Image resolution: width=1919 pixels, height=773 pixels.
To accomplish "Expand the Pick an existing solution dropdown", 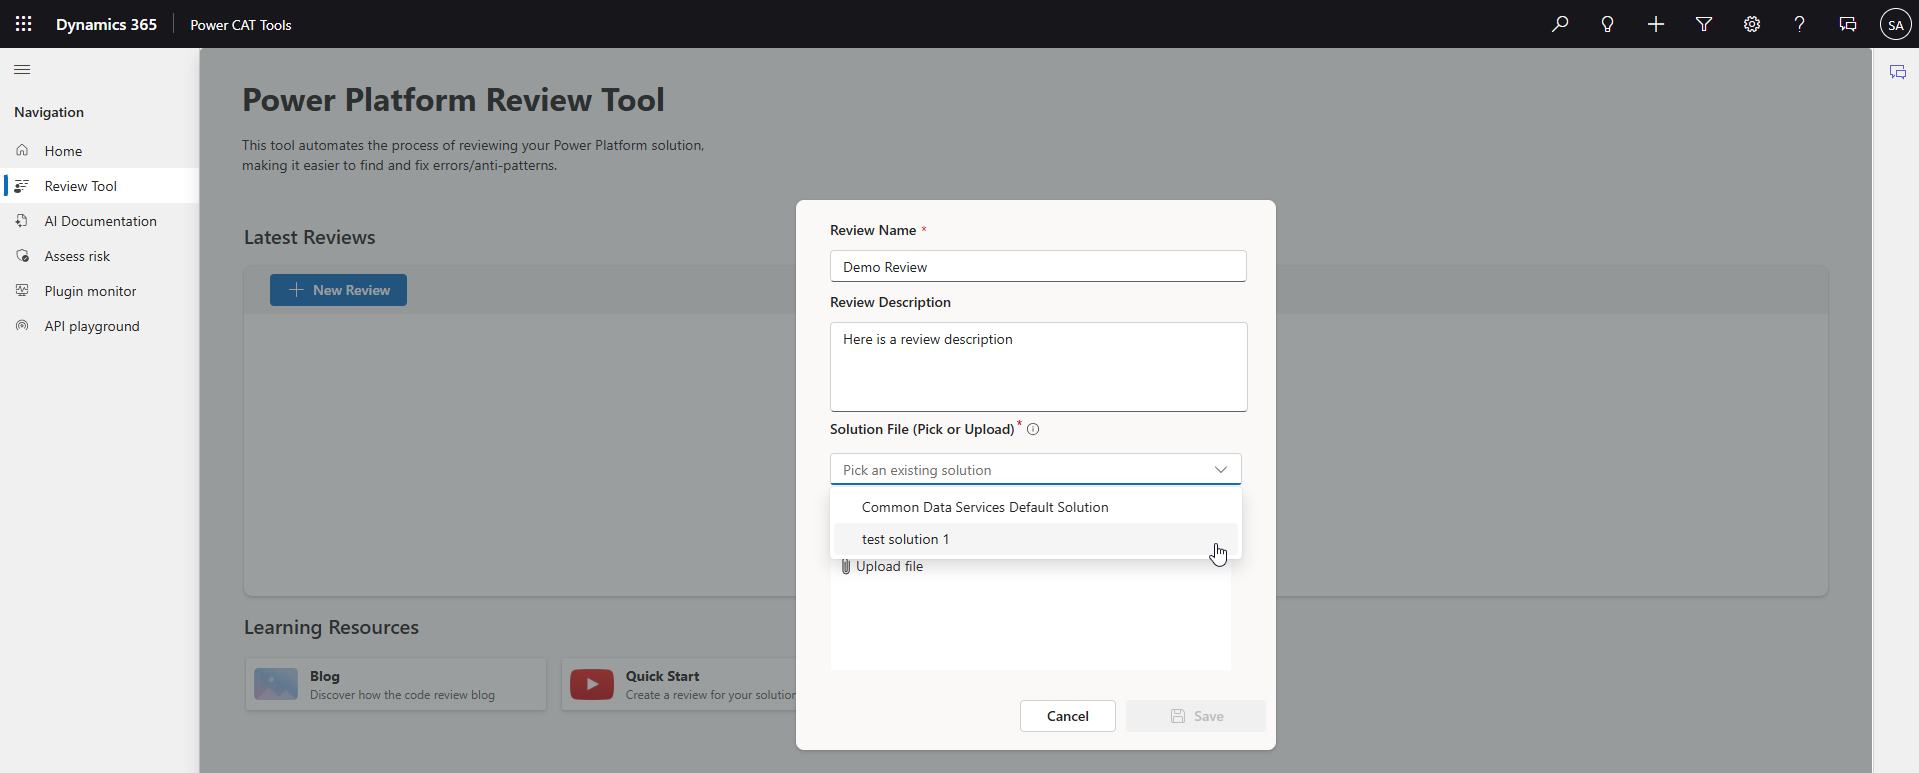I will coord(1036,469).
